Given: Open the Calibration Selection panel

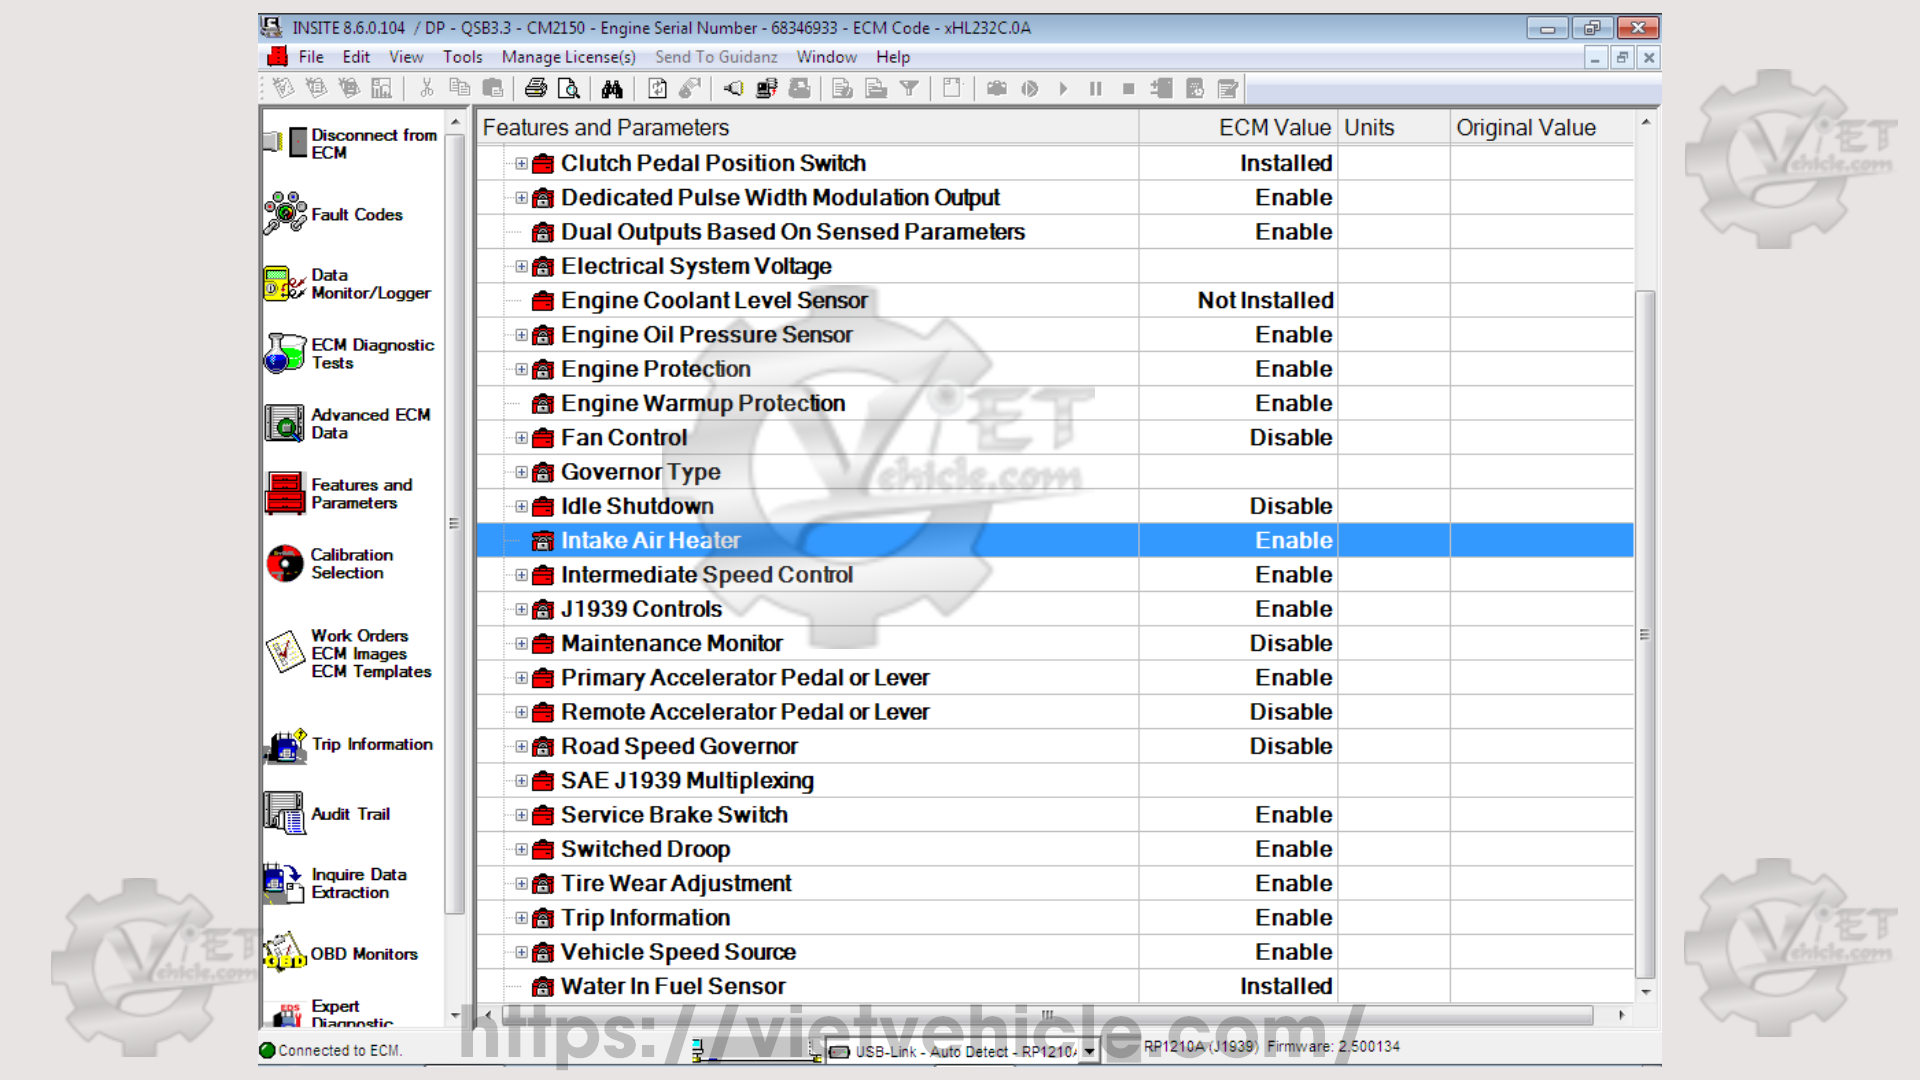Looking at the screenshot, I should click(350, 564).
